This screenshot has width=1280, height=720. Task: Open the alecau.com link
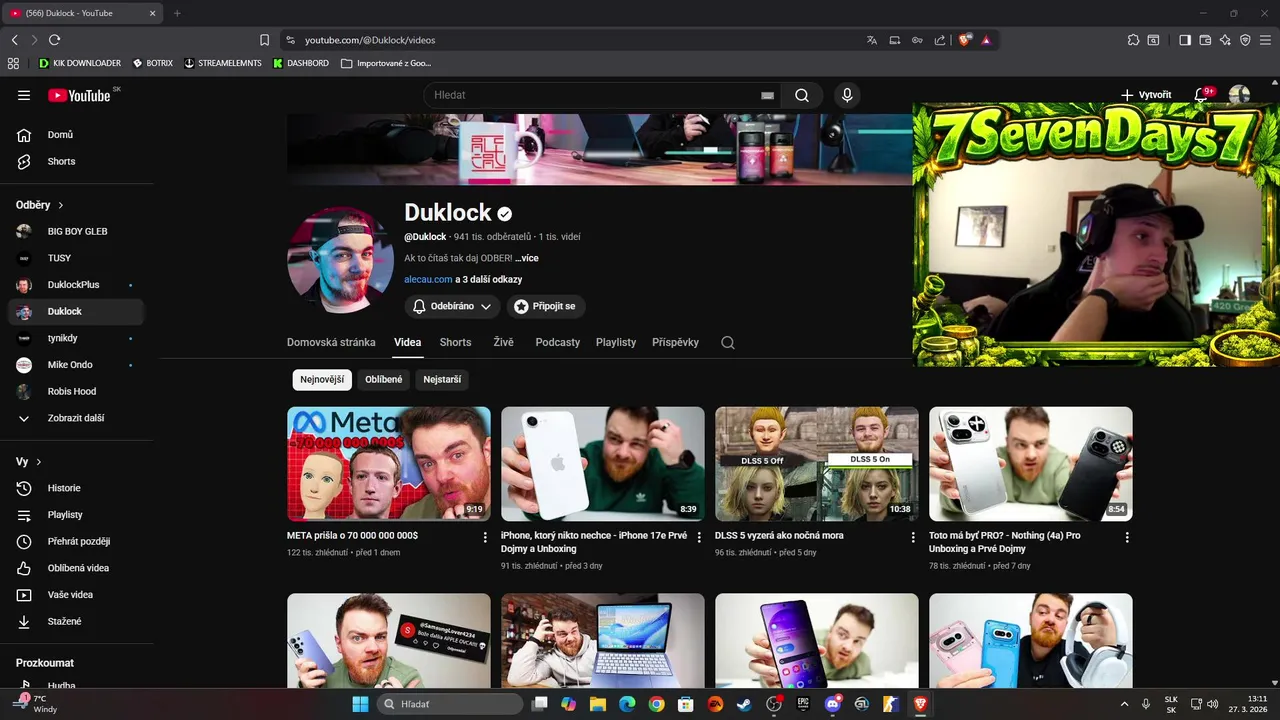click(x=428, y=280)
